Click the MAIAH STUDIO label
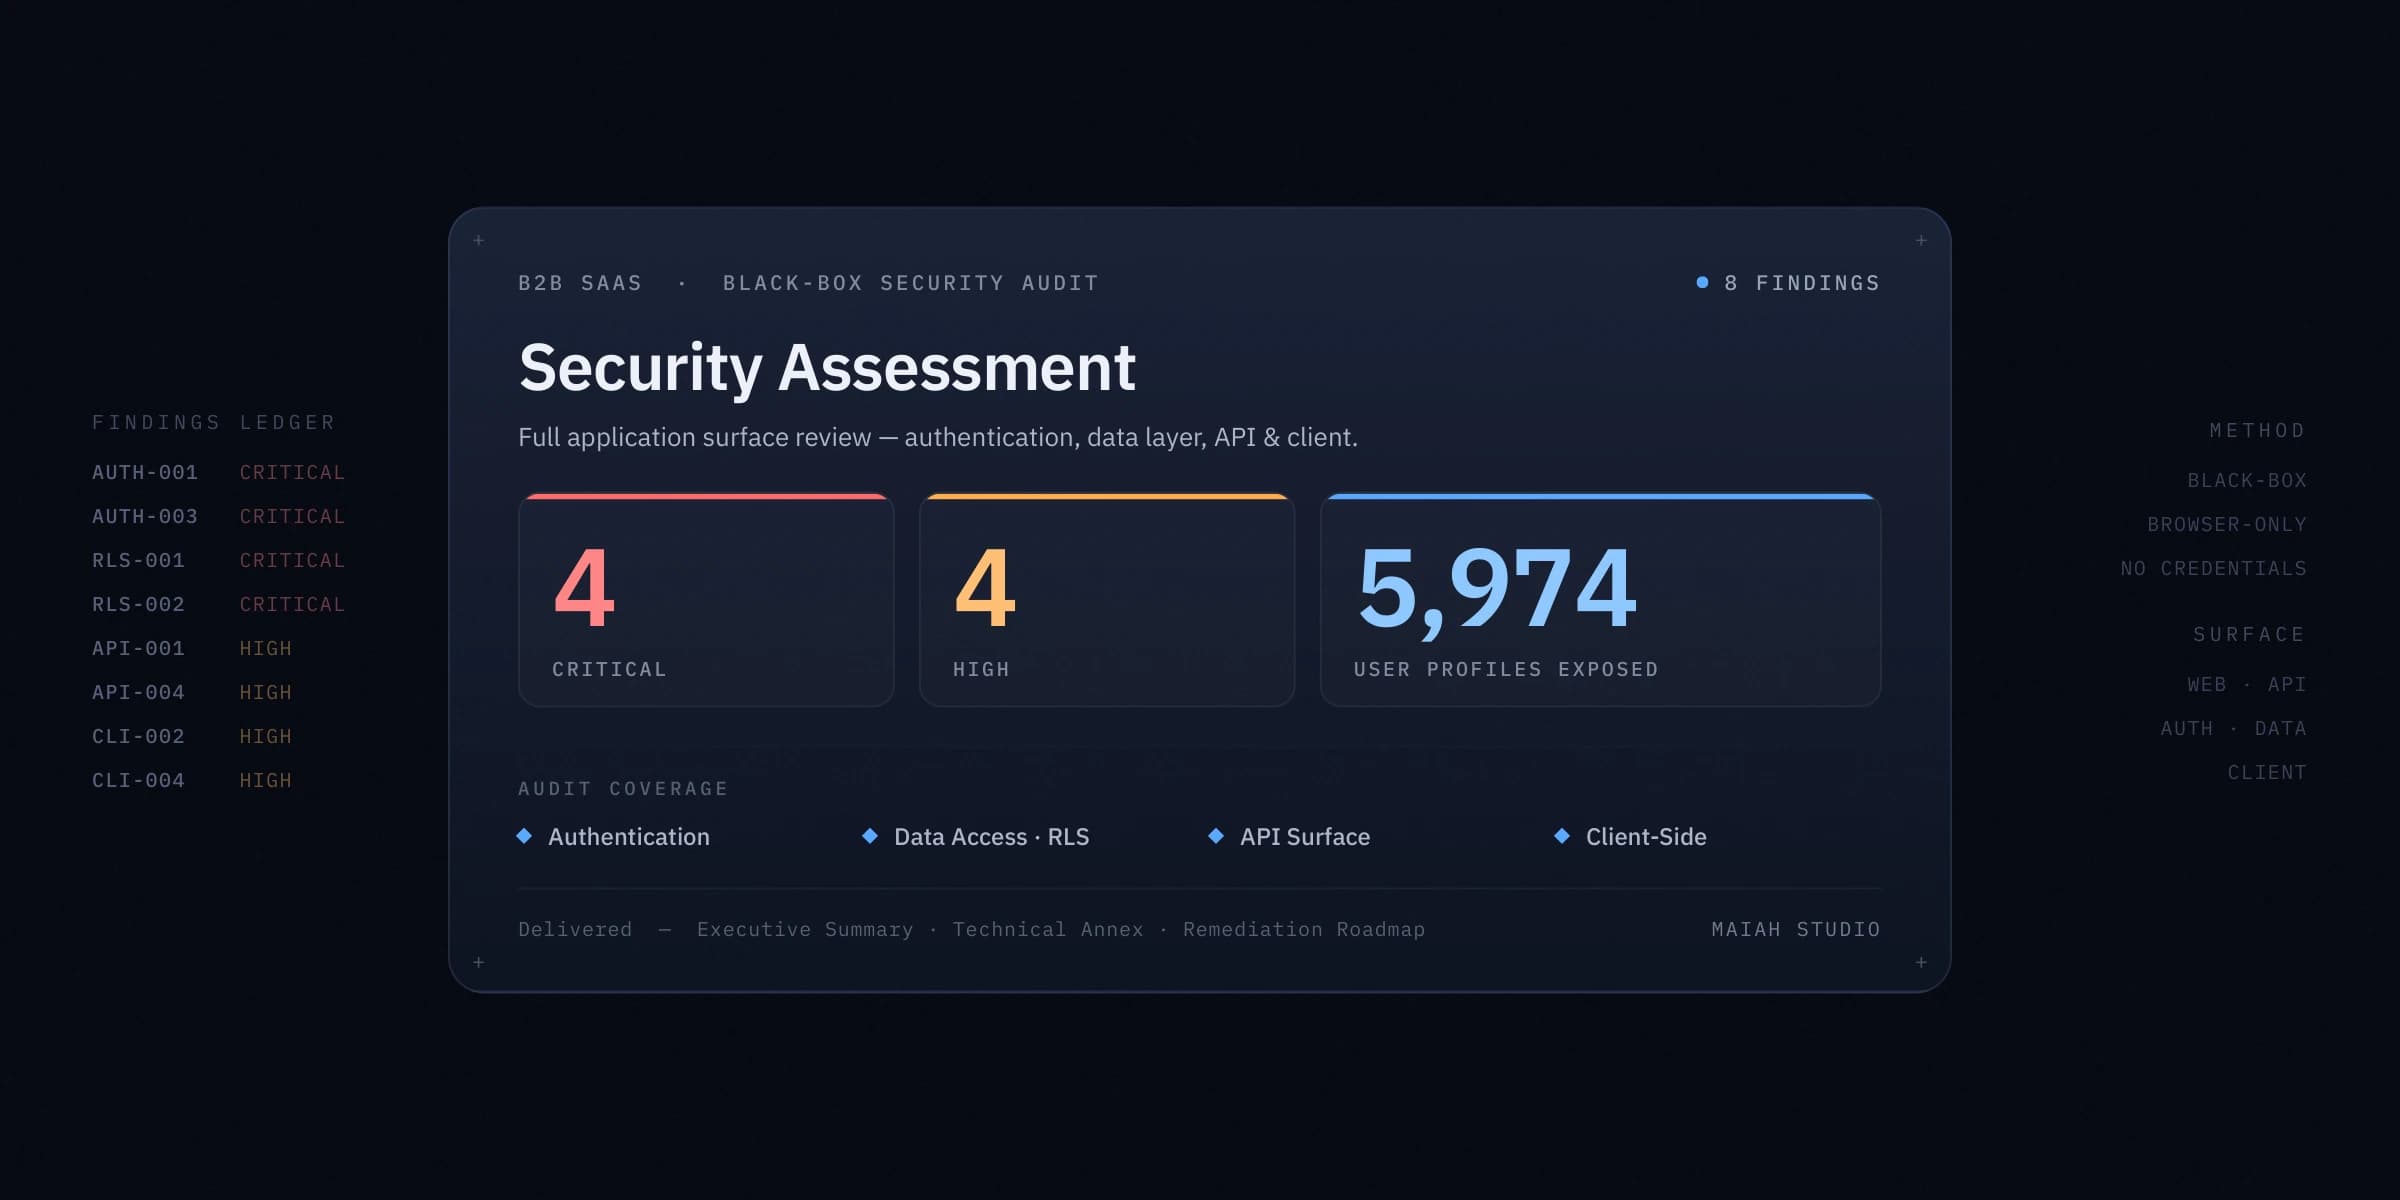 click(x=1796, y=929)
